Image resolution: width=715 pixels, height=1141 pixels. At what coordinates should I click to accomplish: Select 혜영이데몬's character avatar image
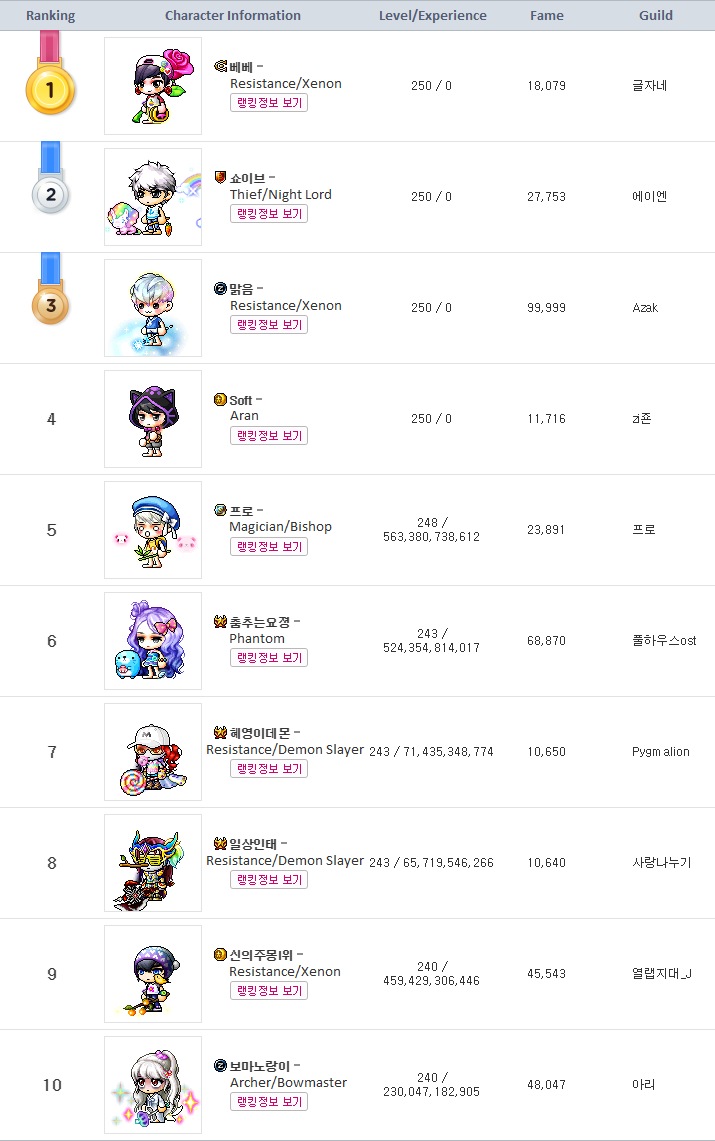(153, 752)
